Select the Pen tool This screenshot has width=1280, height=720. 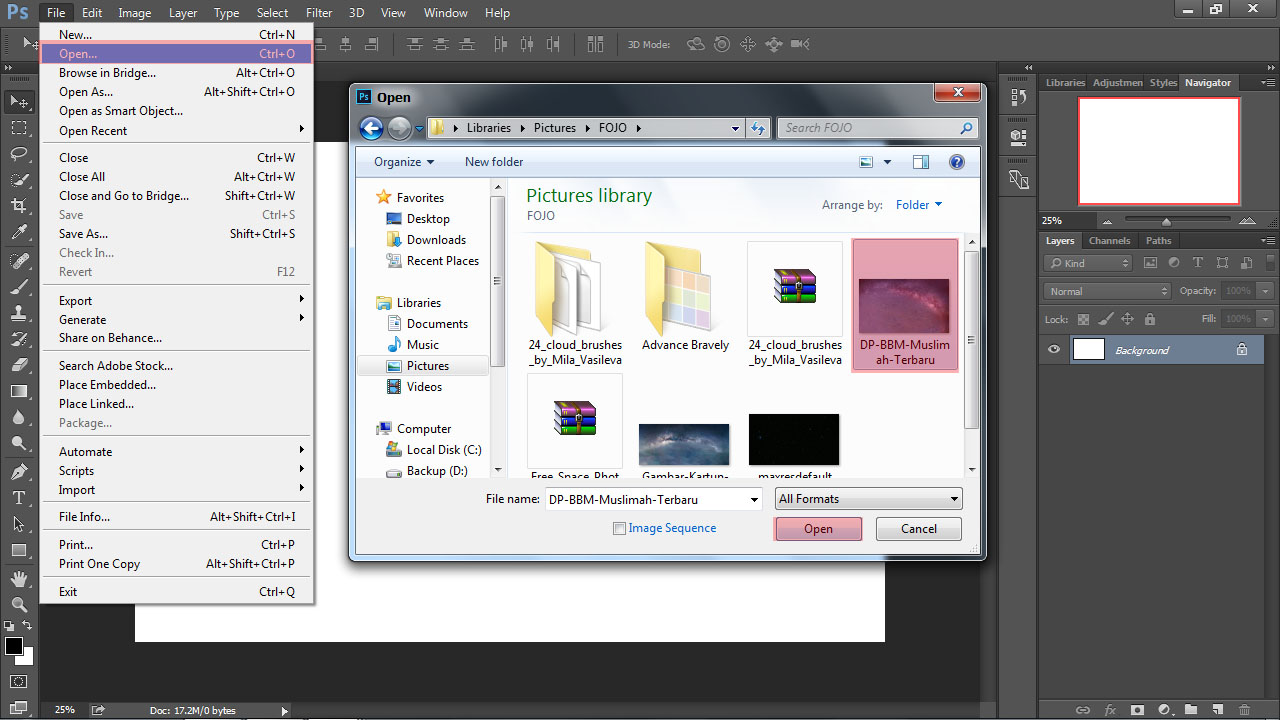[19, 472]
